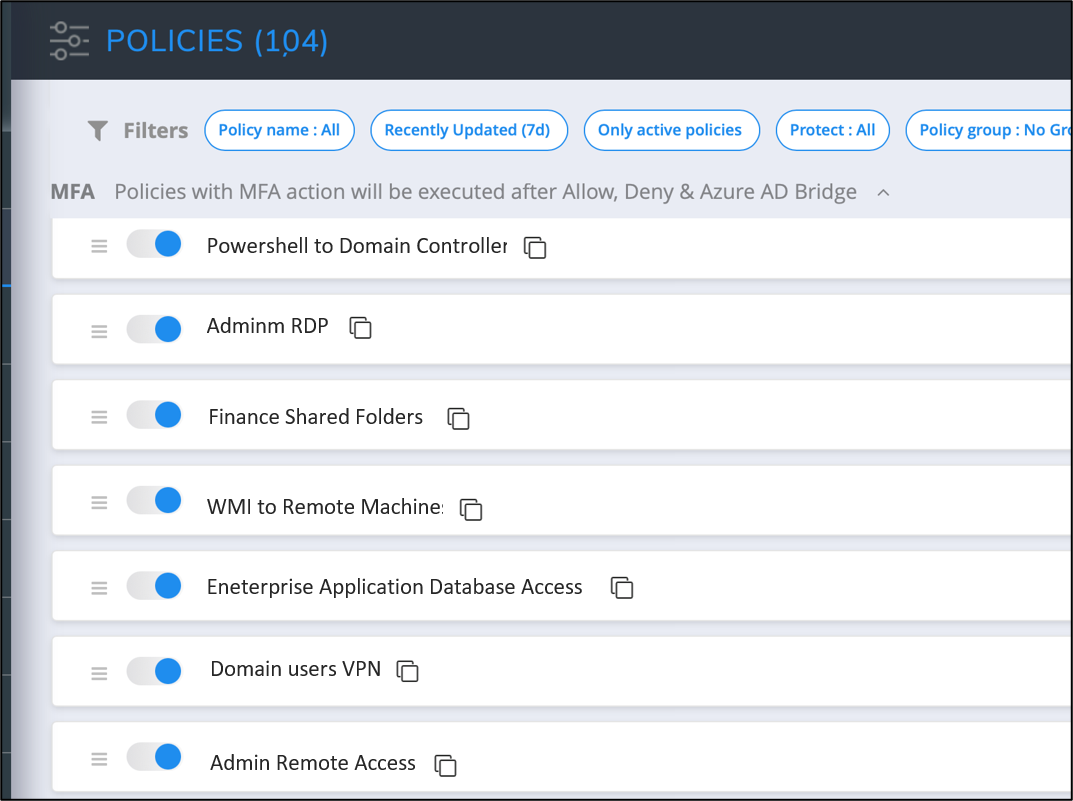
Task: Disable the Powershell to Domain Controller policy toggle
Action: pos(154,244)
